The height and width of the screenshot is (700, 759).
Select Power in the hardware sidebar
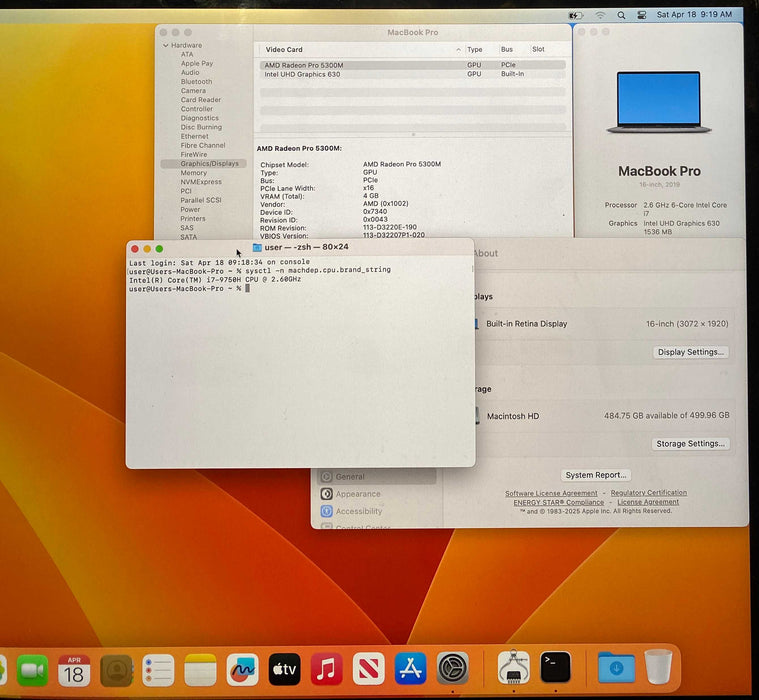[x=190, y=210]
